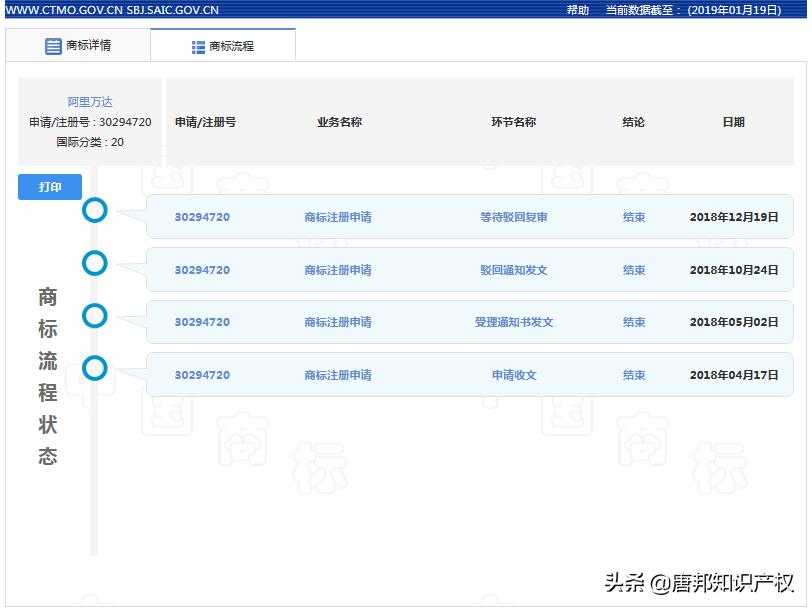
Task: Open the trademark name link 阿里万达
Action: [88, 101]
